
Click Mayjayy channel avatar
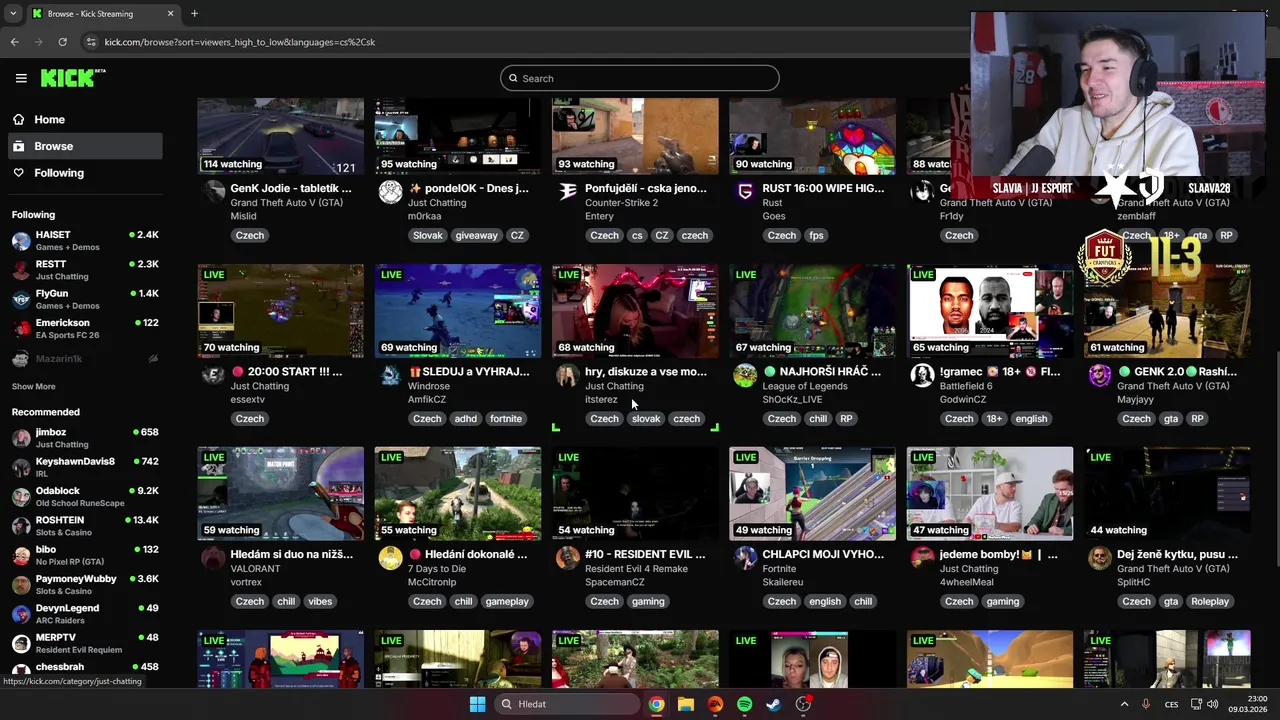[1099, 375]
